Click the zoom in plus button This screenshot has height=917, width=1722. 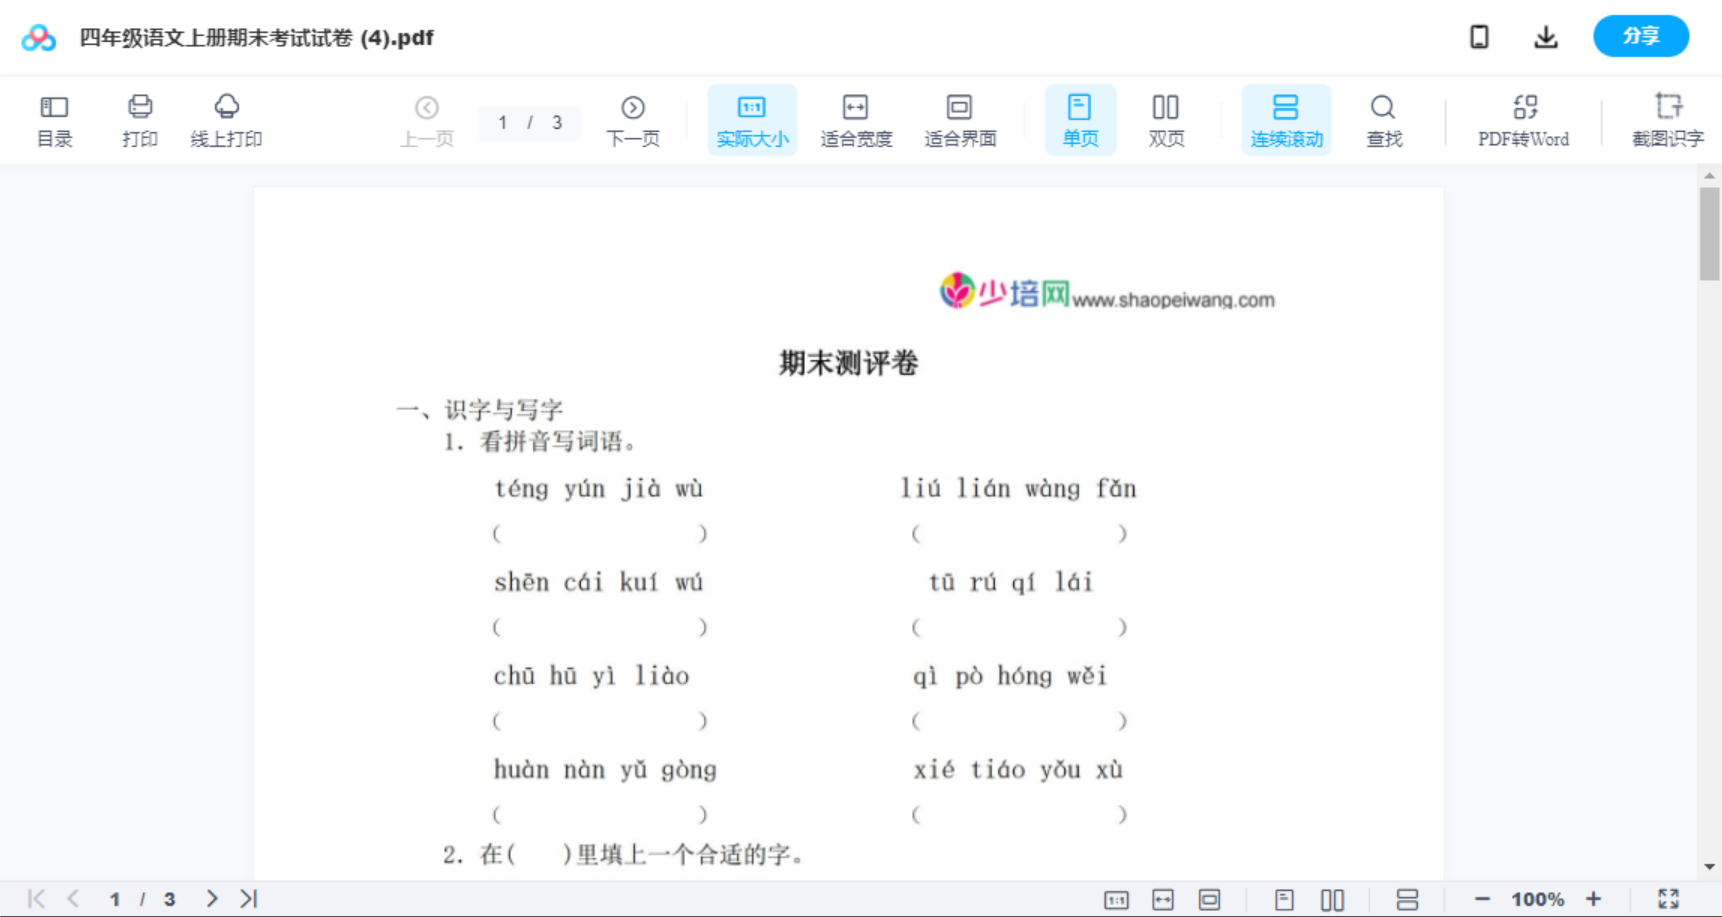[x=1594, y=899]
